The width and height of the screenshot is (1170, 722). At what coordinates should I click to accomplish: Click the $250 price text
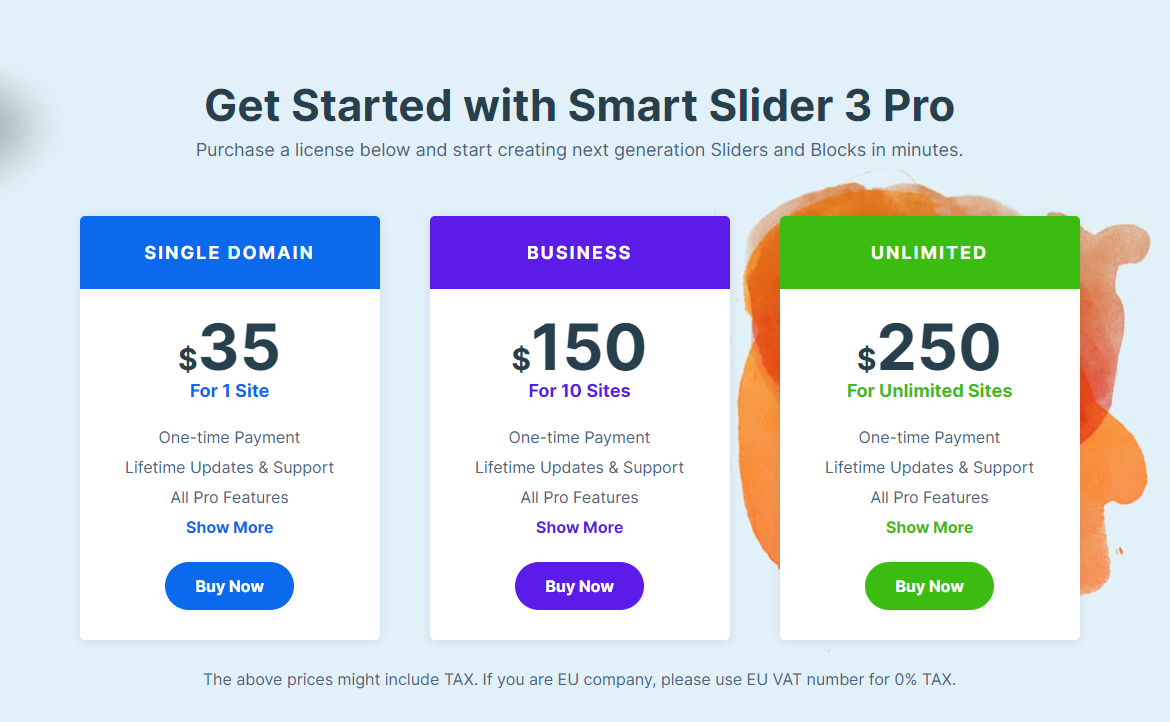[929, 347]
